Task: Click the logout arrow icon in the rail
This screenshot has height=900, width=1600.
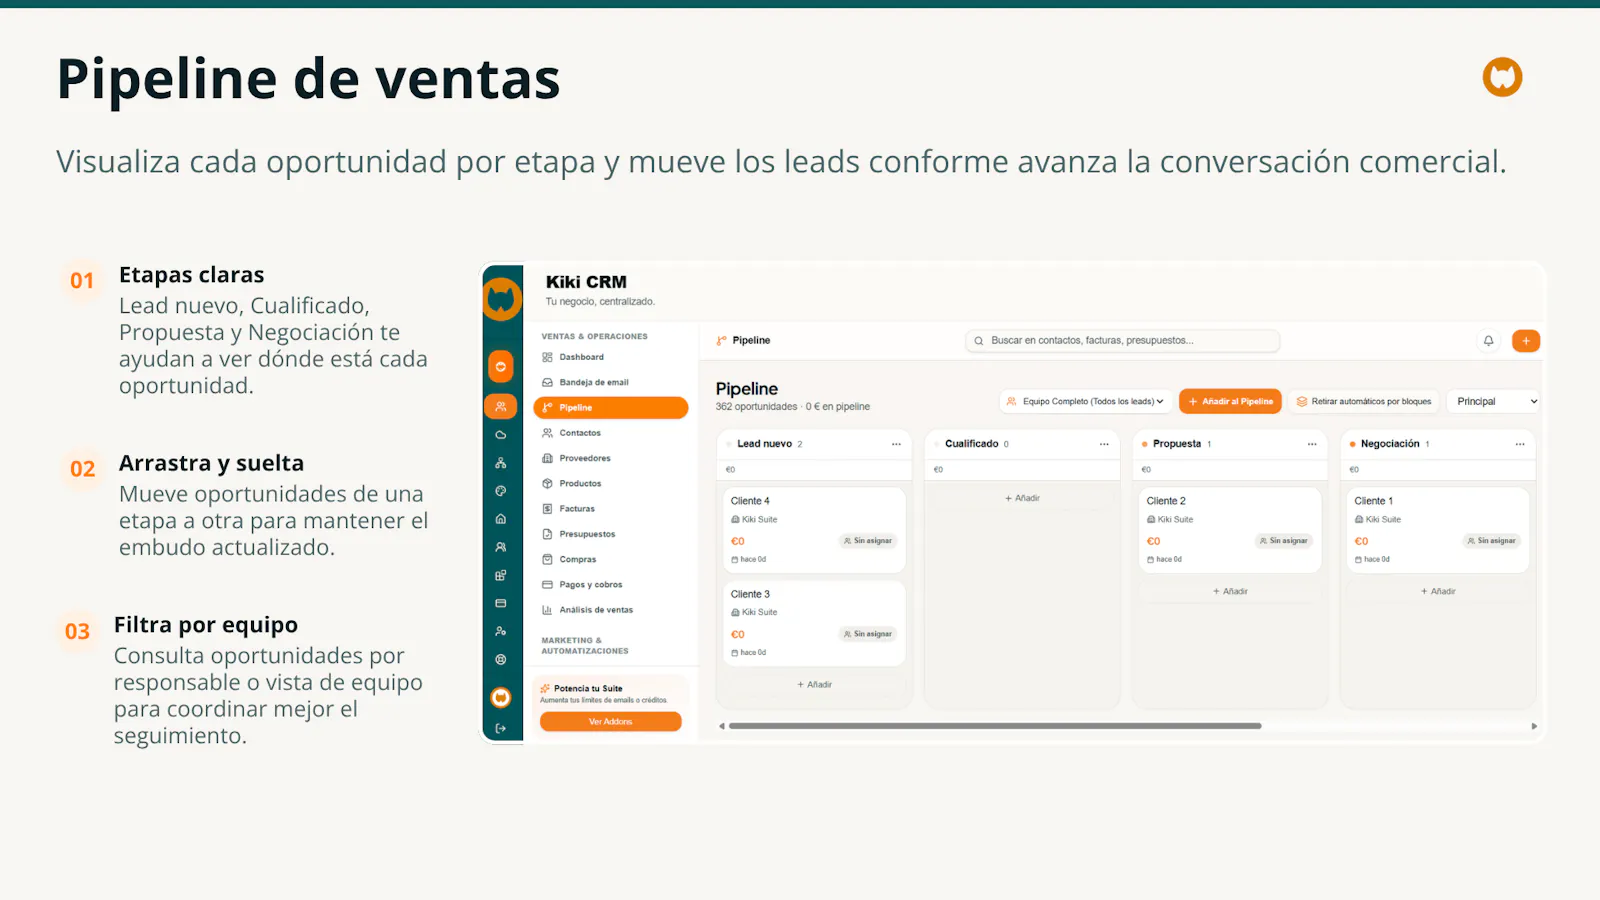Action: (x=501, y=728)
